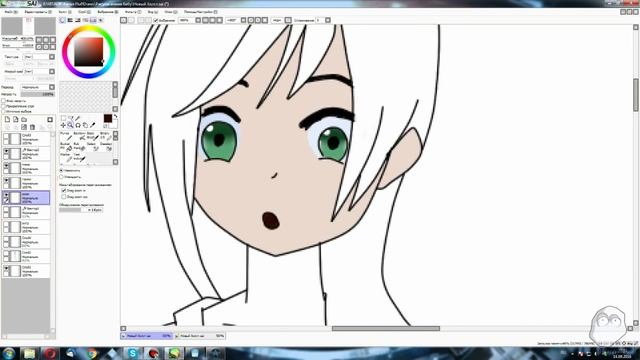Select the eyedropper color picker tool
This screenshot has height=360, width=640.
(x=93, y=125)
